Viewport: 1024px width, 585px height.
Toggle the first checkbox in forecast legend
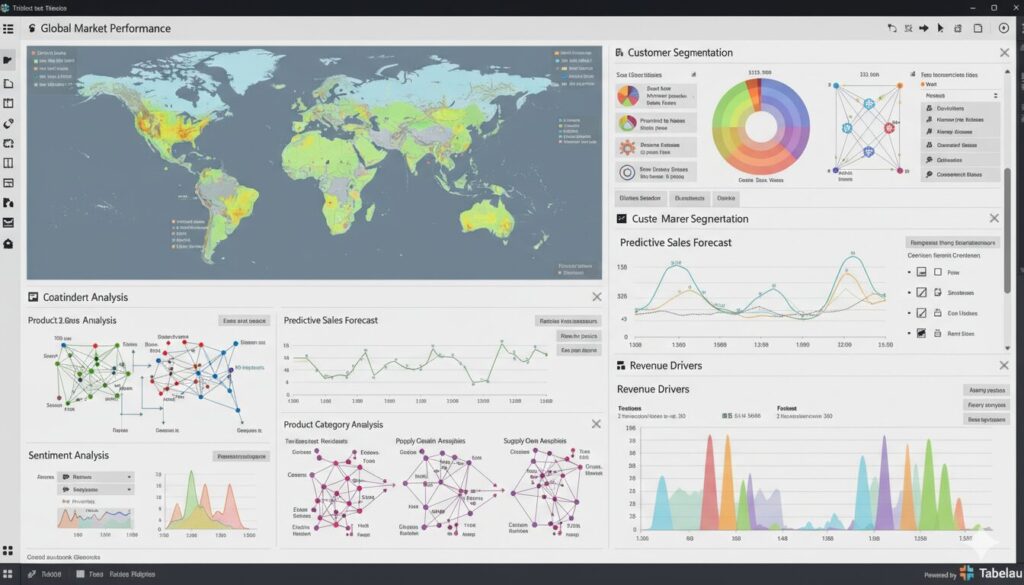pos(922,272)
